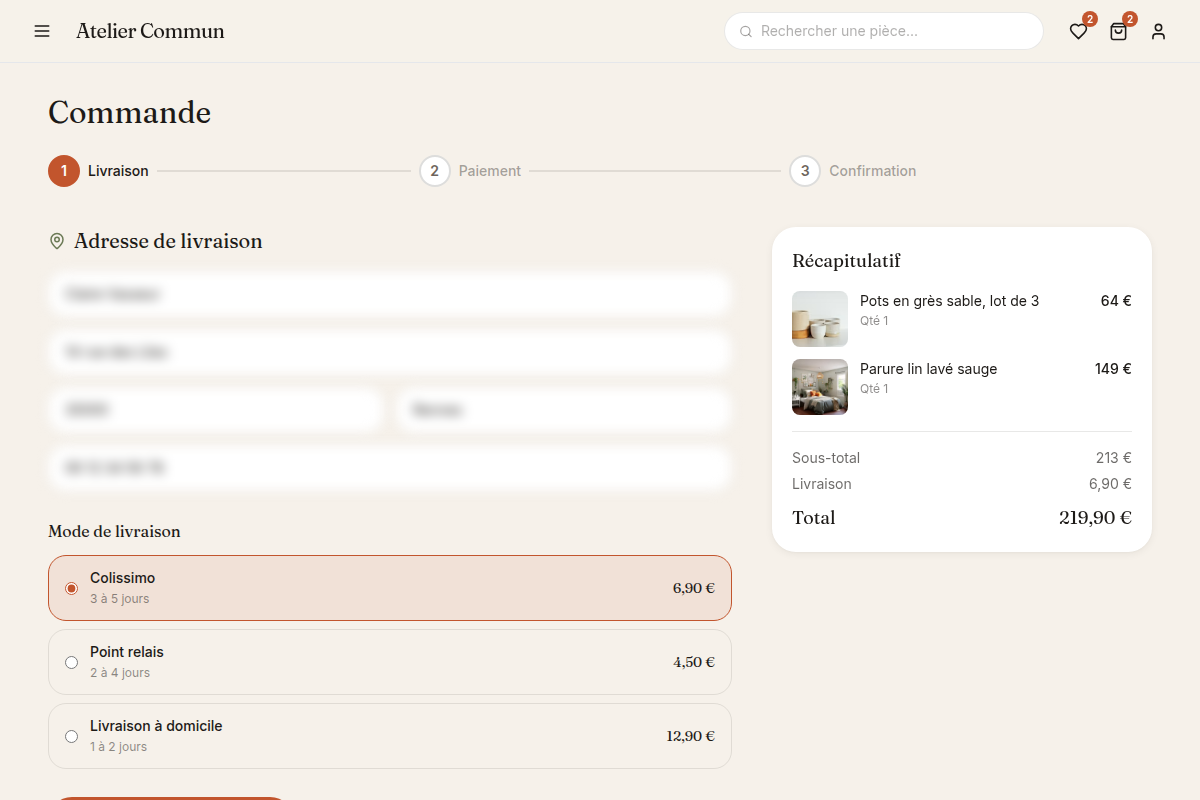
Task: Go to the Confirmation step
Action: [x=853, y=171]
